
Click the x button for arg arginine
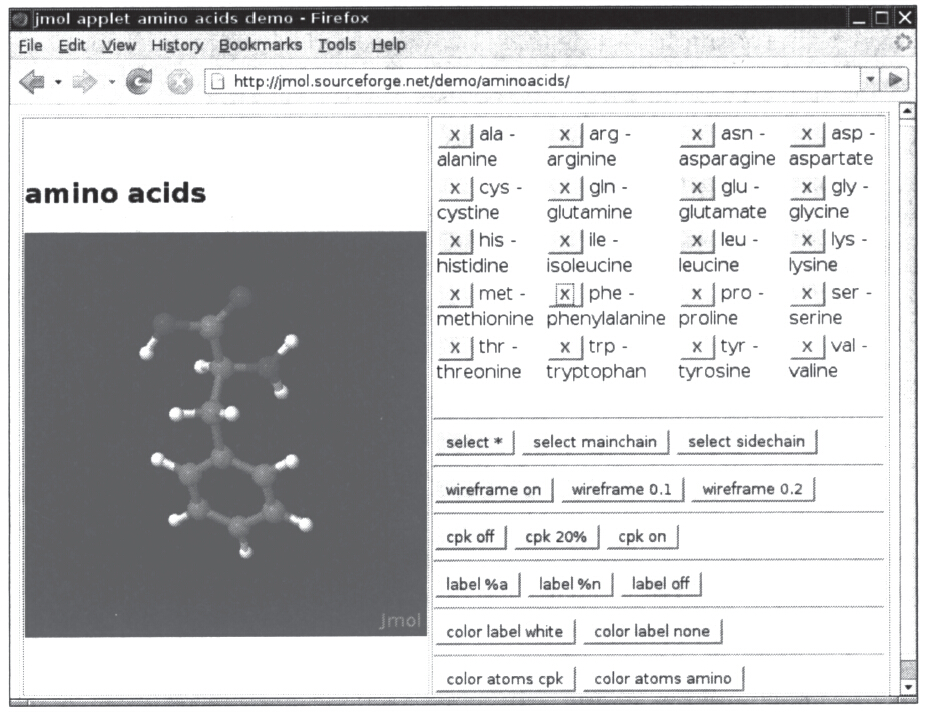click(565, 135)
